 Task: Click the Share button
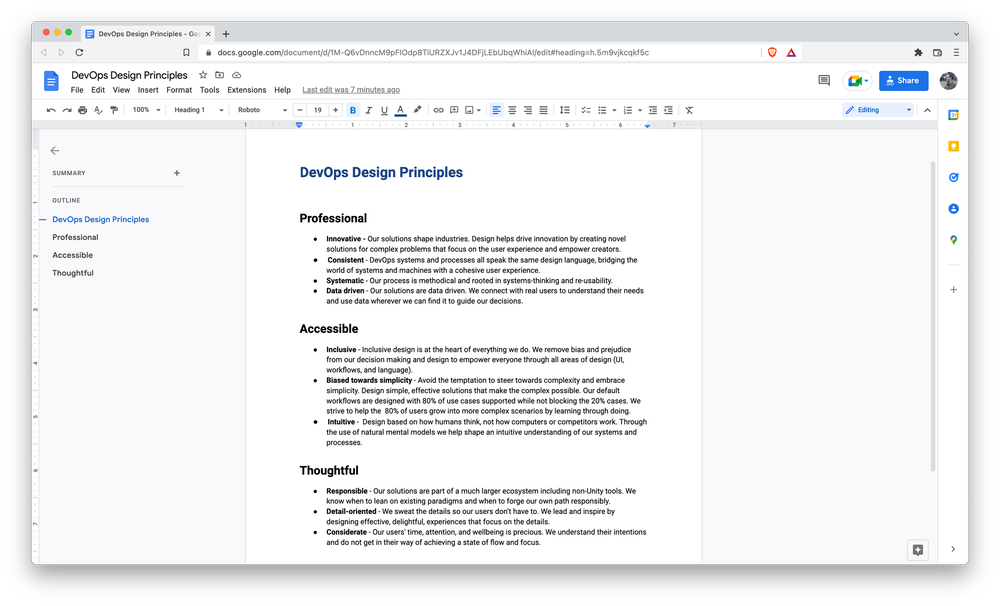point(903,80)
